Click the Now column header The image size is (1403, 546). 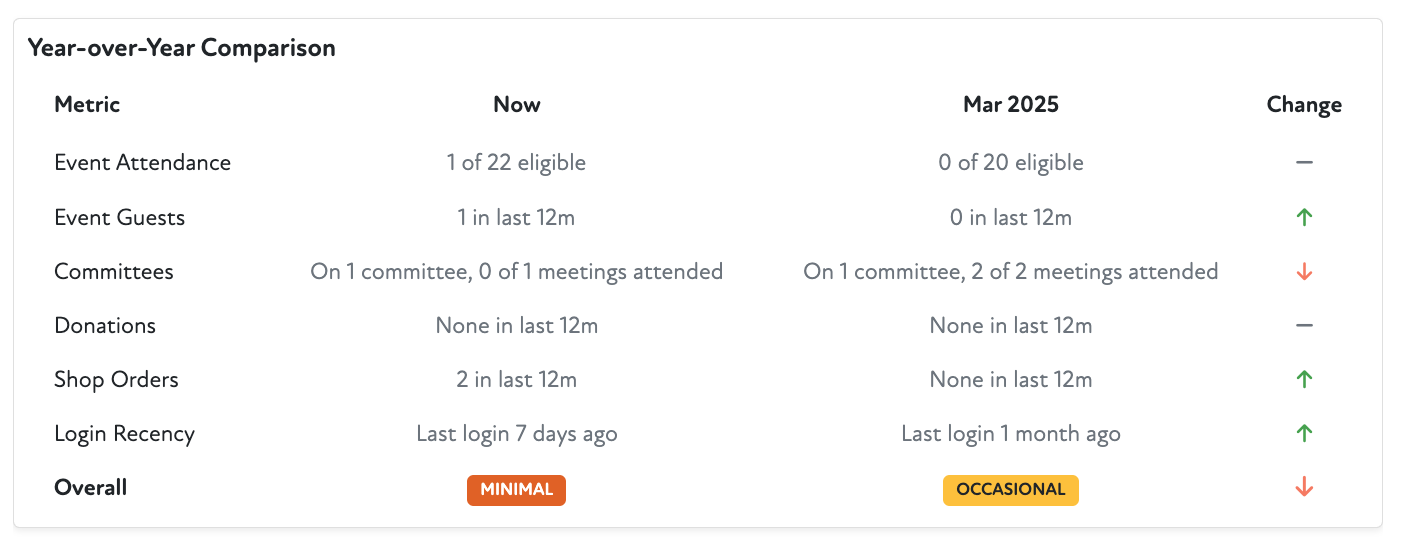516,104
